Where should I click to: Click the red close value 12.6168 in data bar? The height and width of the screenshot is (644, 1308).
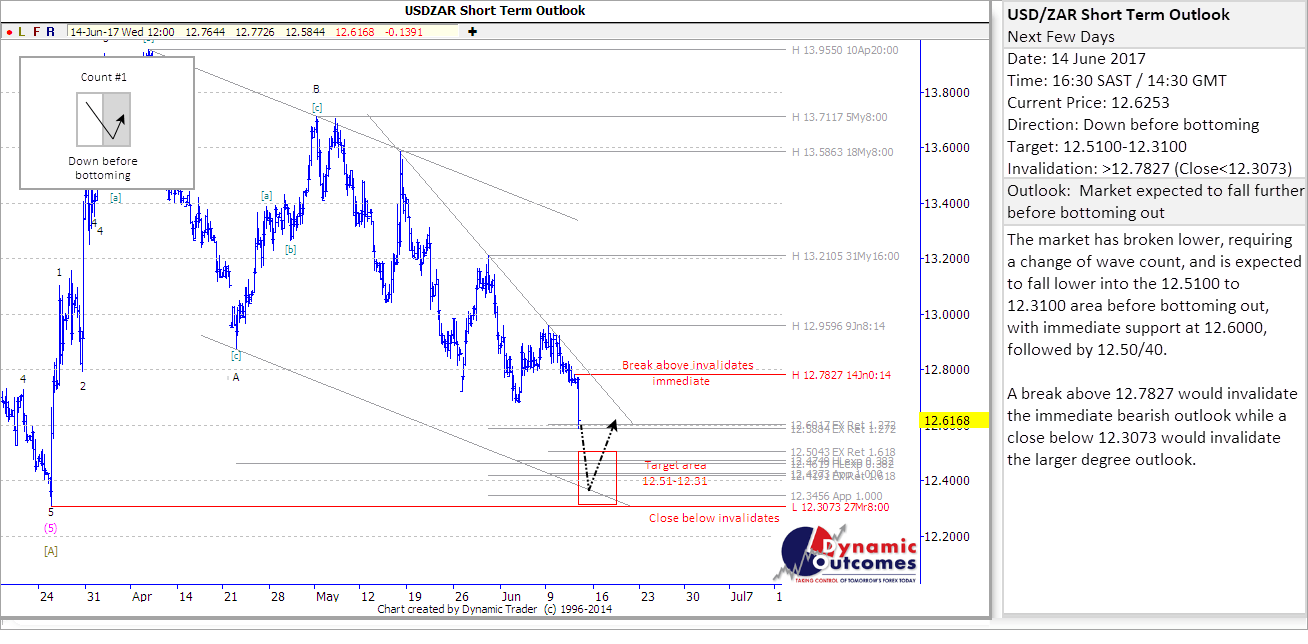pyautogui.click(x=355, y=32)
